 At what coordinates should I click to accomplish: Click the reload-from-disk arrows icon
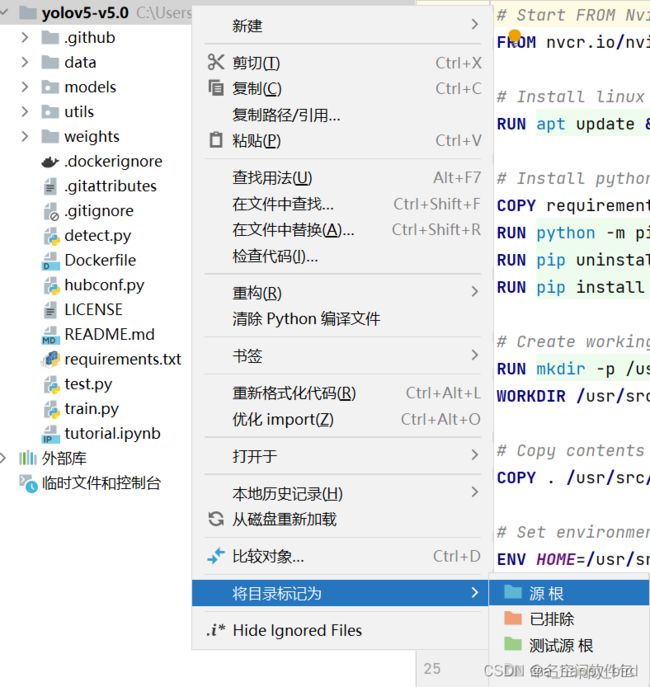point(216,519)
